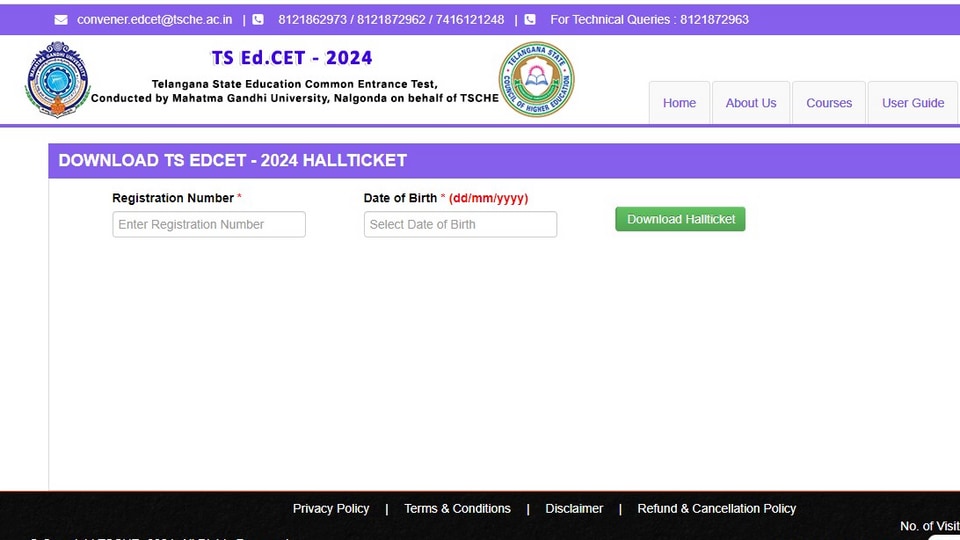Click the Download TS EDCET - 2024 Hallticket heading

233,160
